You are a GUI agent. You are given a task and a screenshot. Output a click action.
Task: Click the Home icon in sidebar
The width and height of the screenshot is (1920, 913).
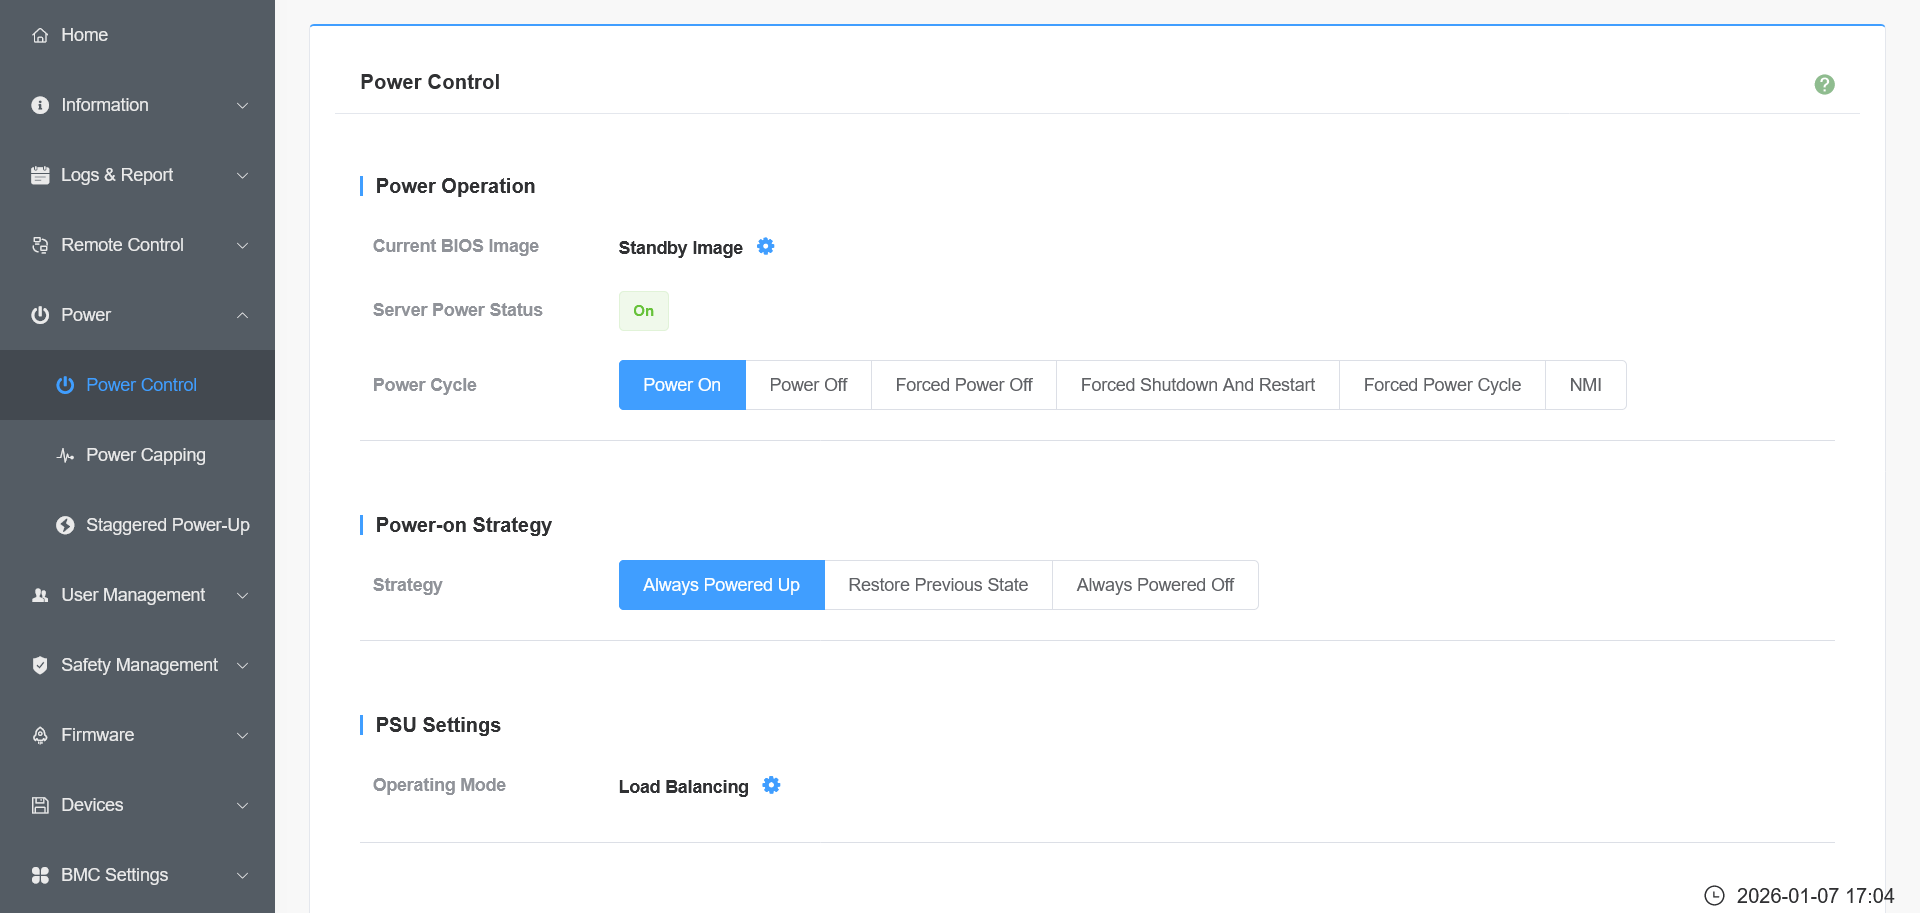click(40, 35)
